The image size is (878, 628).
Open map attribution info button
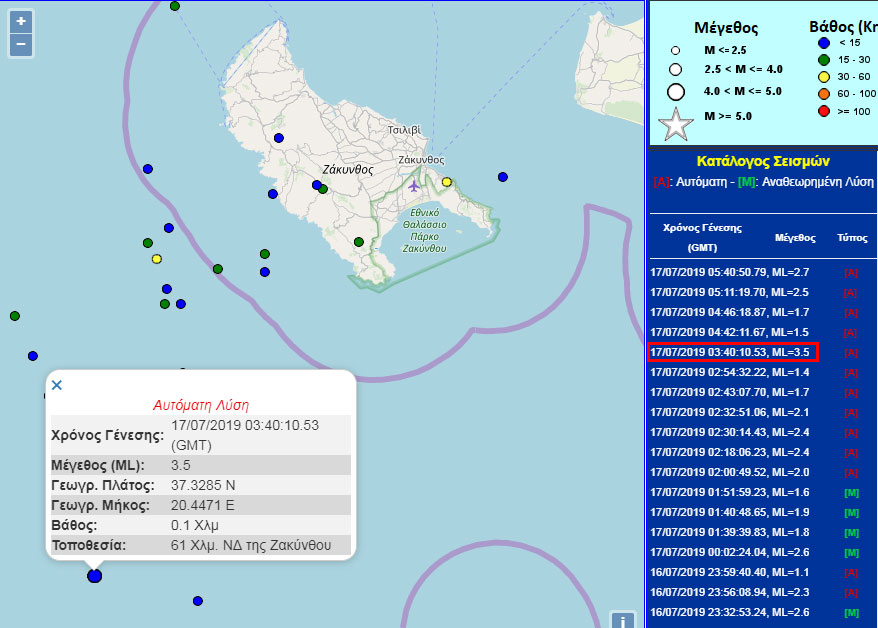tap(622, 621)
